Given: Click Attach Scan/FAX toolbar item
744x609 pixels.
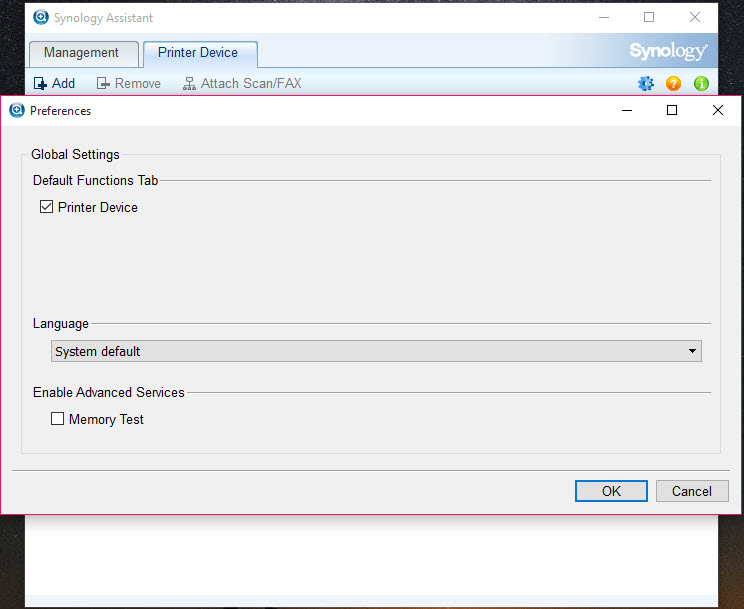Looking at the screenshot, I should tap(242, 84).
